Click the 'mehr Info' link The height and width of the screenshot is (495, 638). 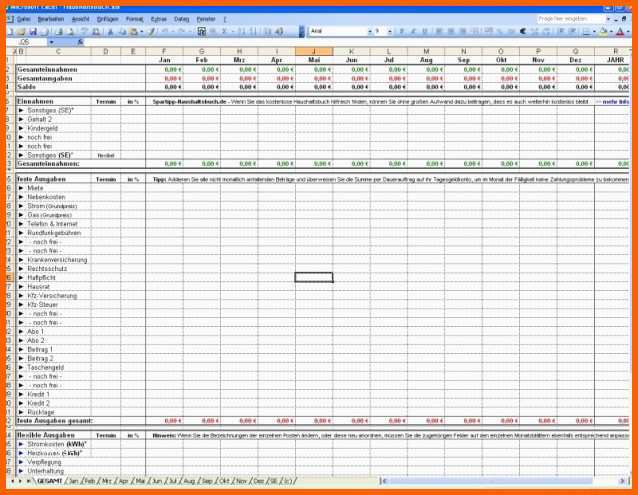click(x=615, y=102)
